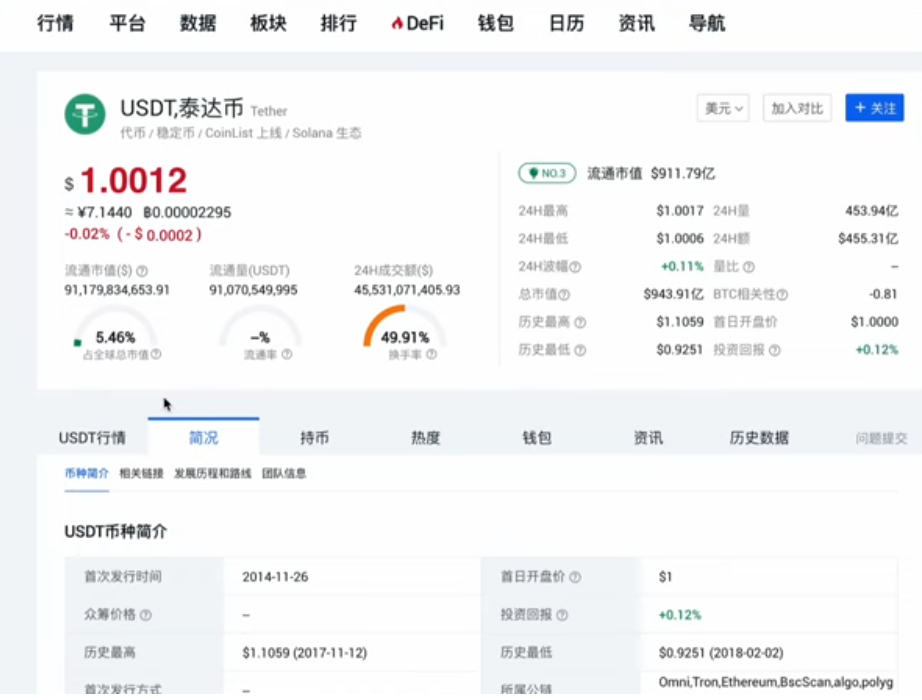Viewport: 922px width, 700px height.
Task: Click help icon beside BTC相关性
Action: point(782,295)
